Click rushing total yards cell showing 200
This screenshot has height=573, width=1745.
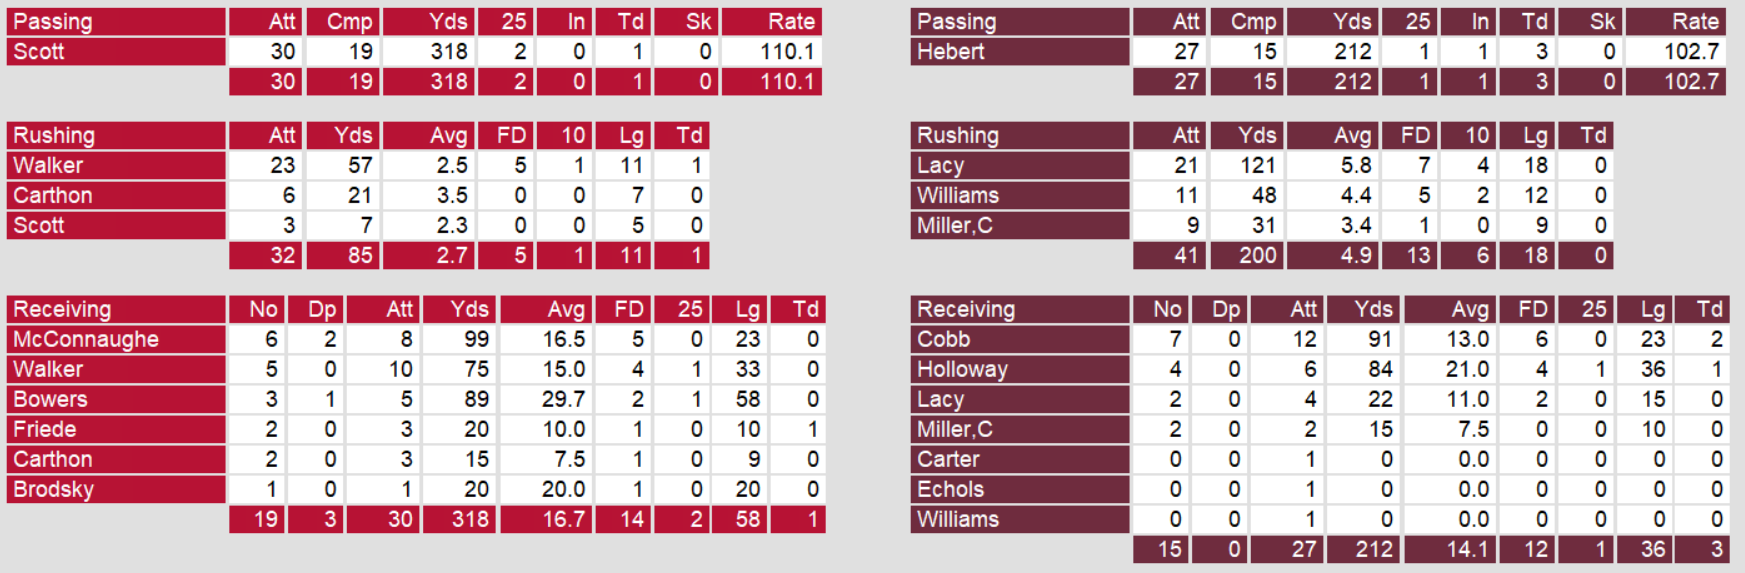(1257, 255)
